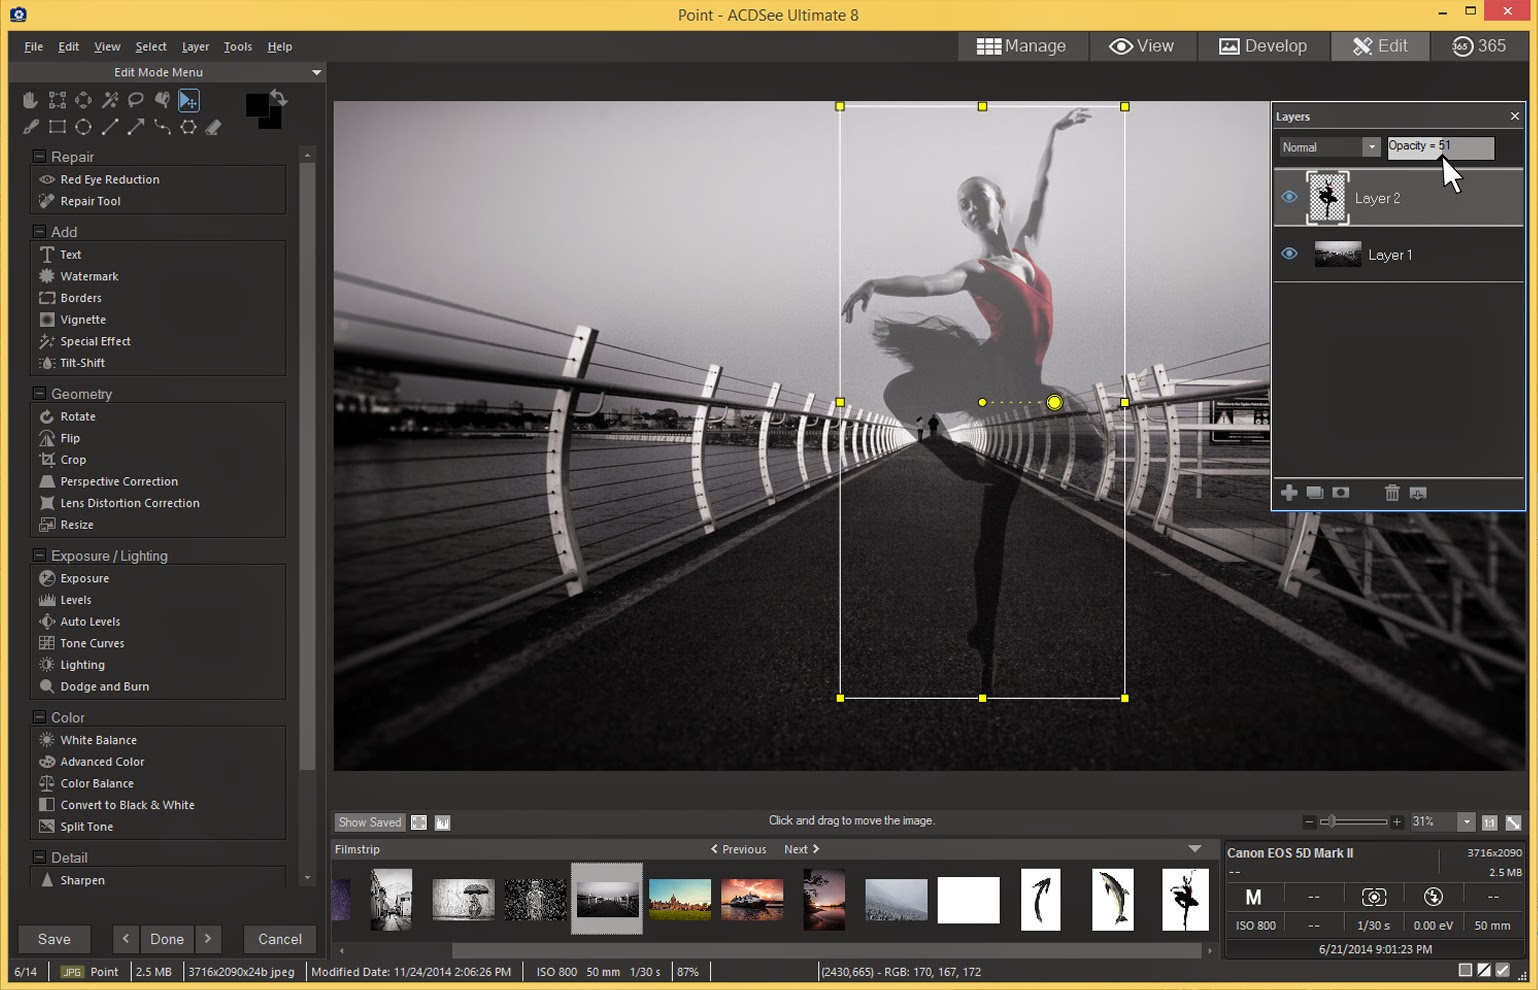This screenshot has height=990, width=1538.
Task: Select the Hand pan tool
Action: tap(30, 100)
